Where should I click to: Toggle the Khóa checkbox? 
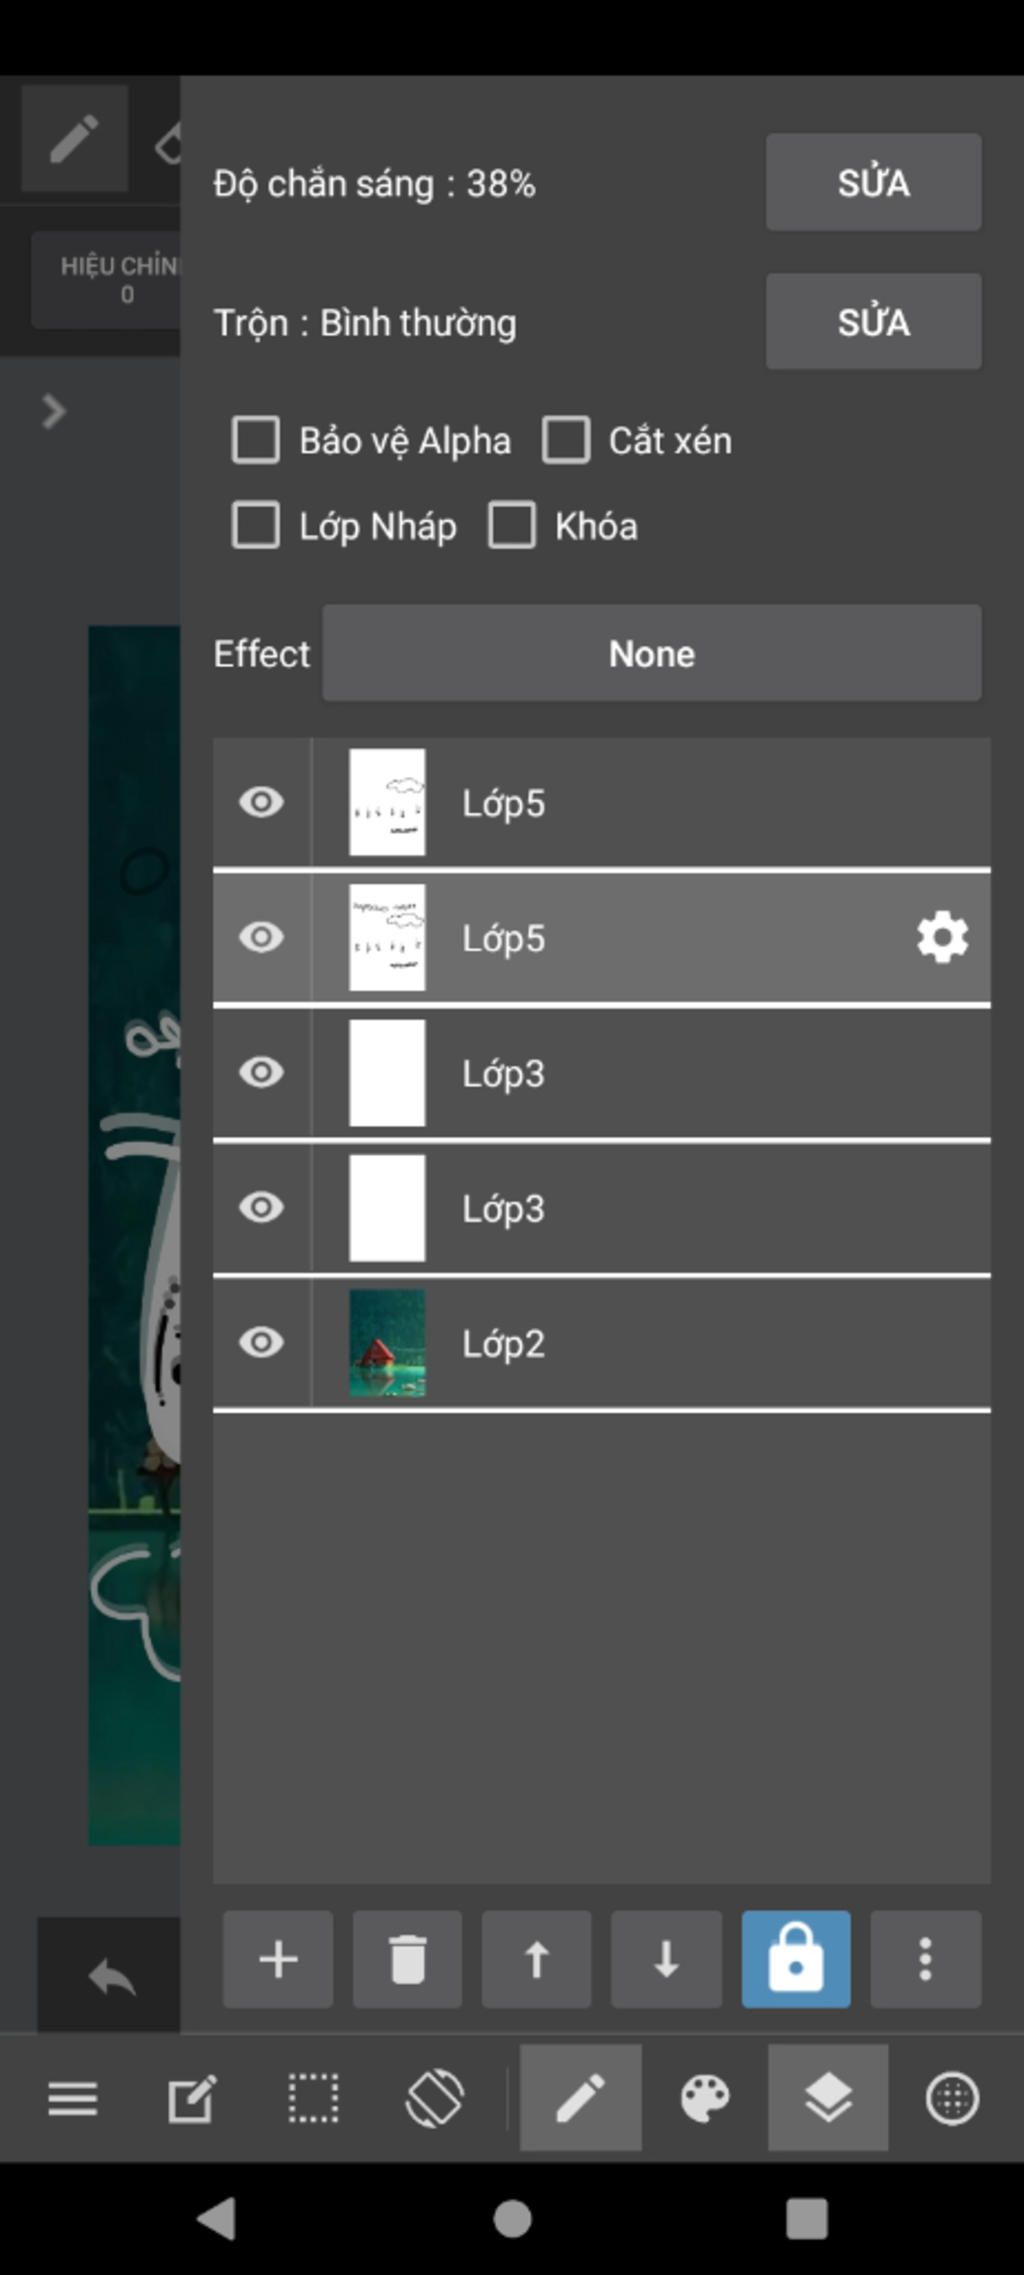click(512, 526)
